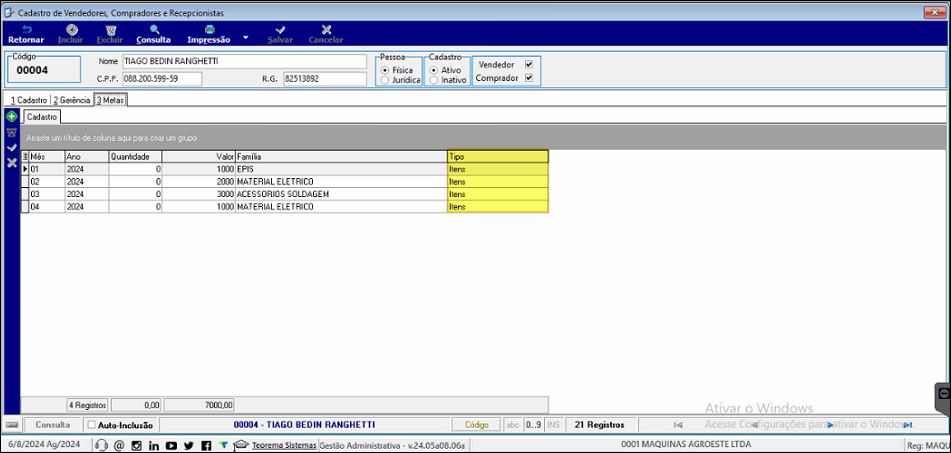The width and height of the screenshot is (951, 453).
Task: Click the Consulta button in bottom bar
Action: pyautogui.click(x=53, y=425)
